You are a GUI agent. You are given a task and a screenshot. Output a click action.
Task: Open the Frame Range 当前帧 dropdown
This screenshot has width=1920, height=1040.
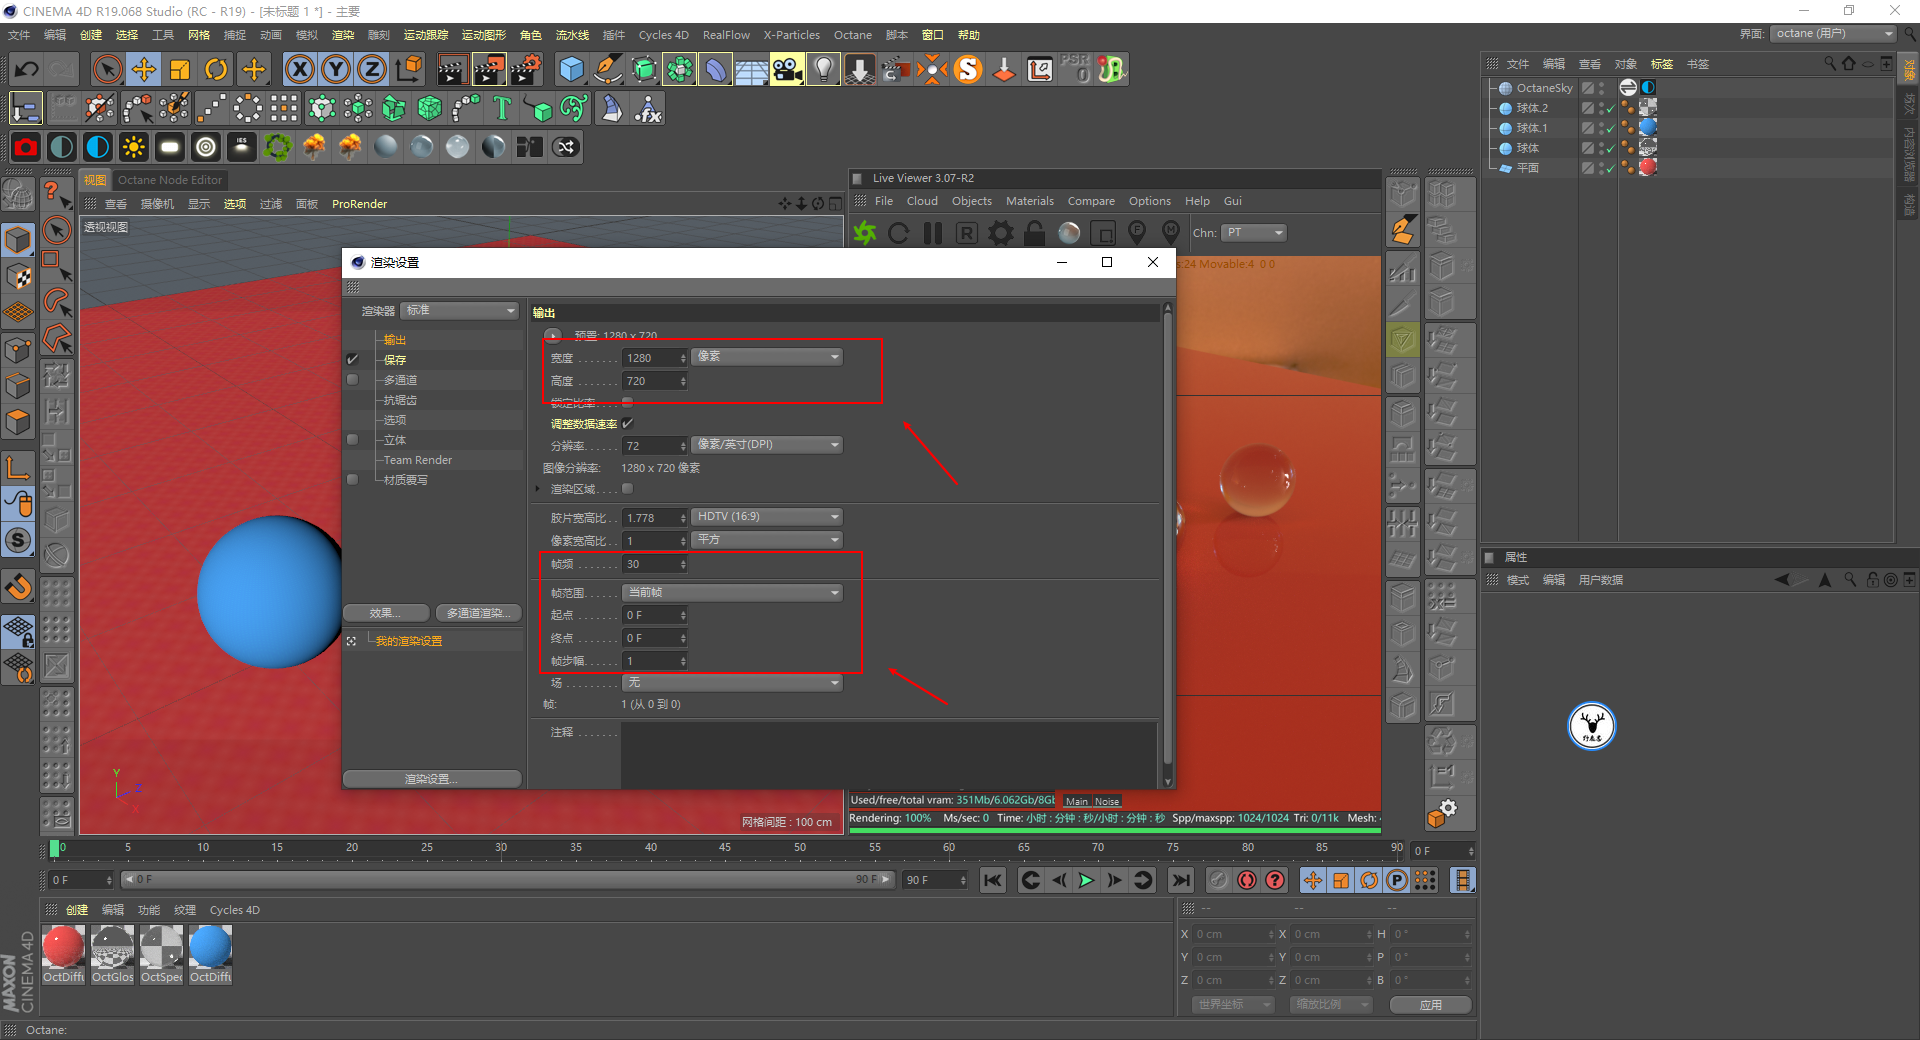[x=732, y=593]
